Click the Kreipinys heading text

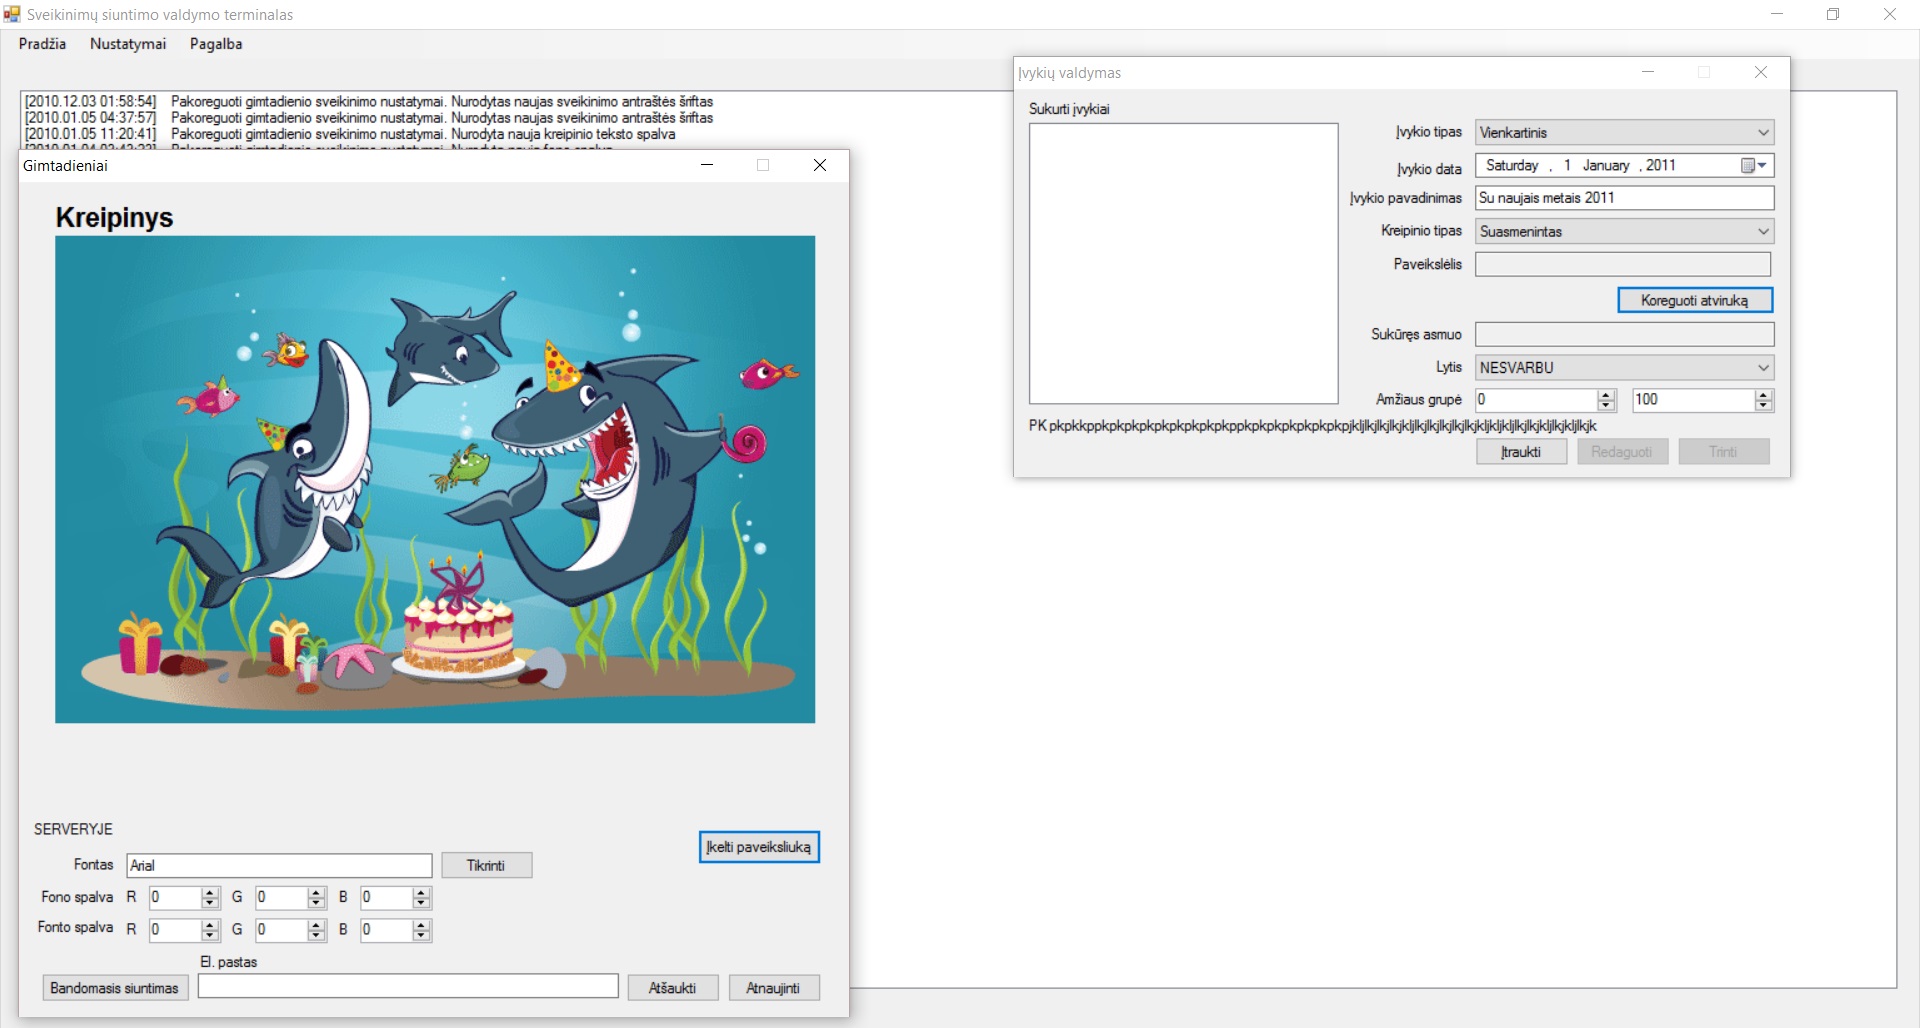(x=114, y=217)
